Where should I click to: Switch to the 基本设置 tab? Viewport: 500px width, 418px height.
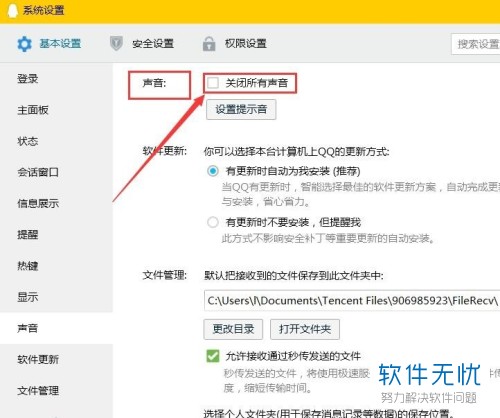(60, 44)
